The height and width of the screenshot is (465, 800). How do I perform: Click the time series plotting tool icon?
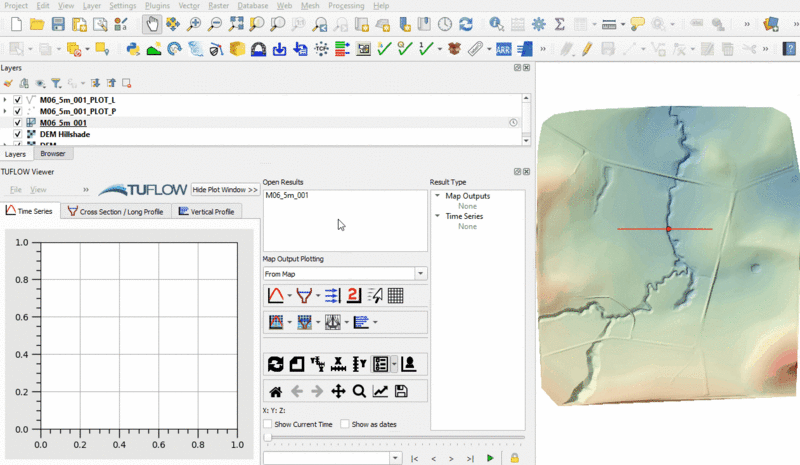pyautogui.click(x=275, y=295)
